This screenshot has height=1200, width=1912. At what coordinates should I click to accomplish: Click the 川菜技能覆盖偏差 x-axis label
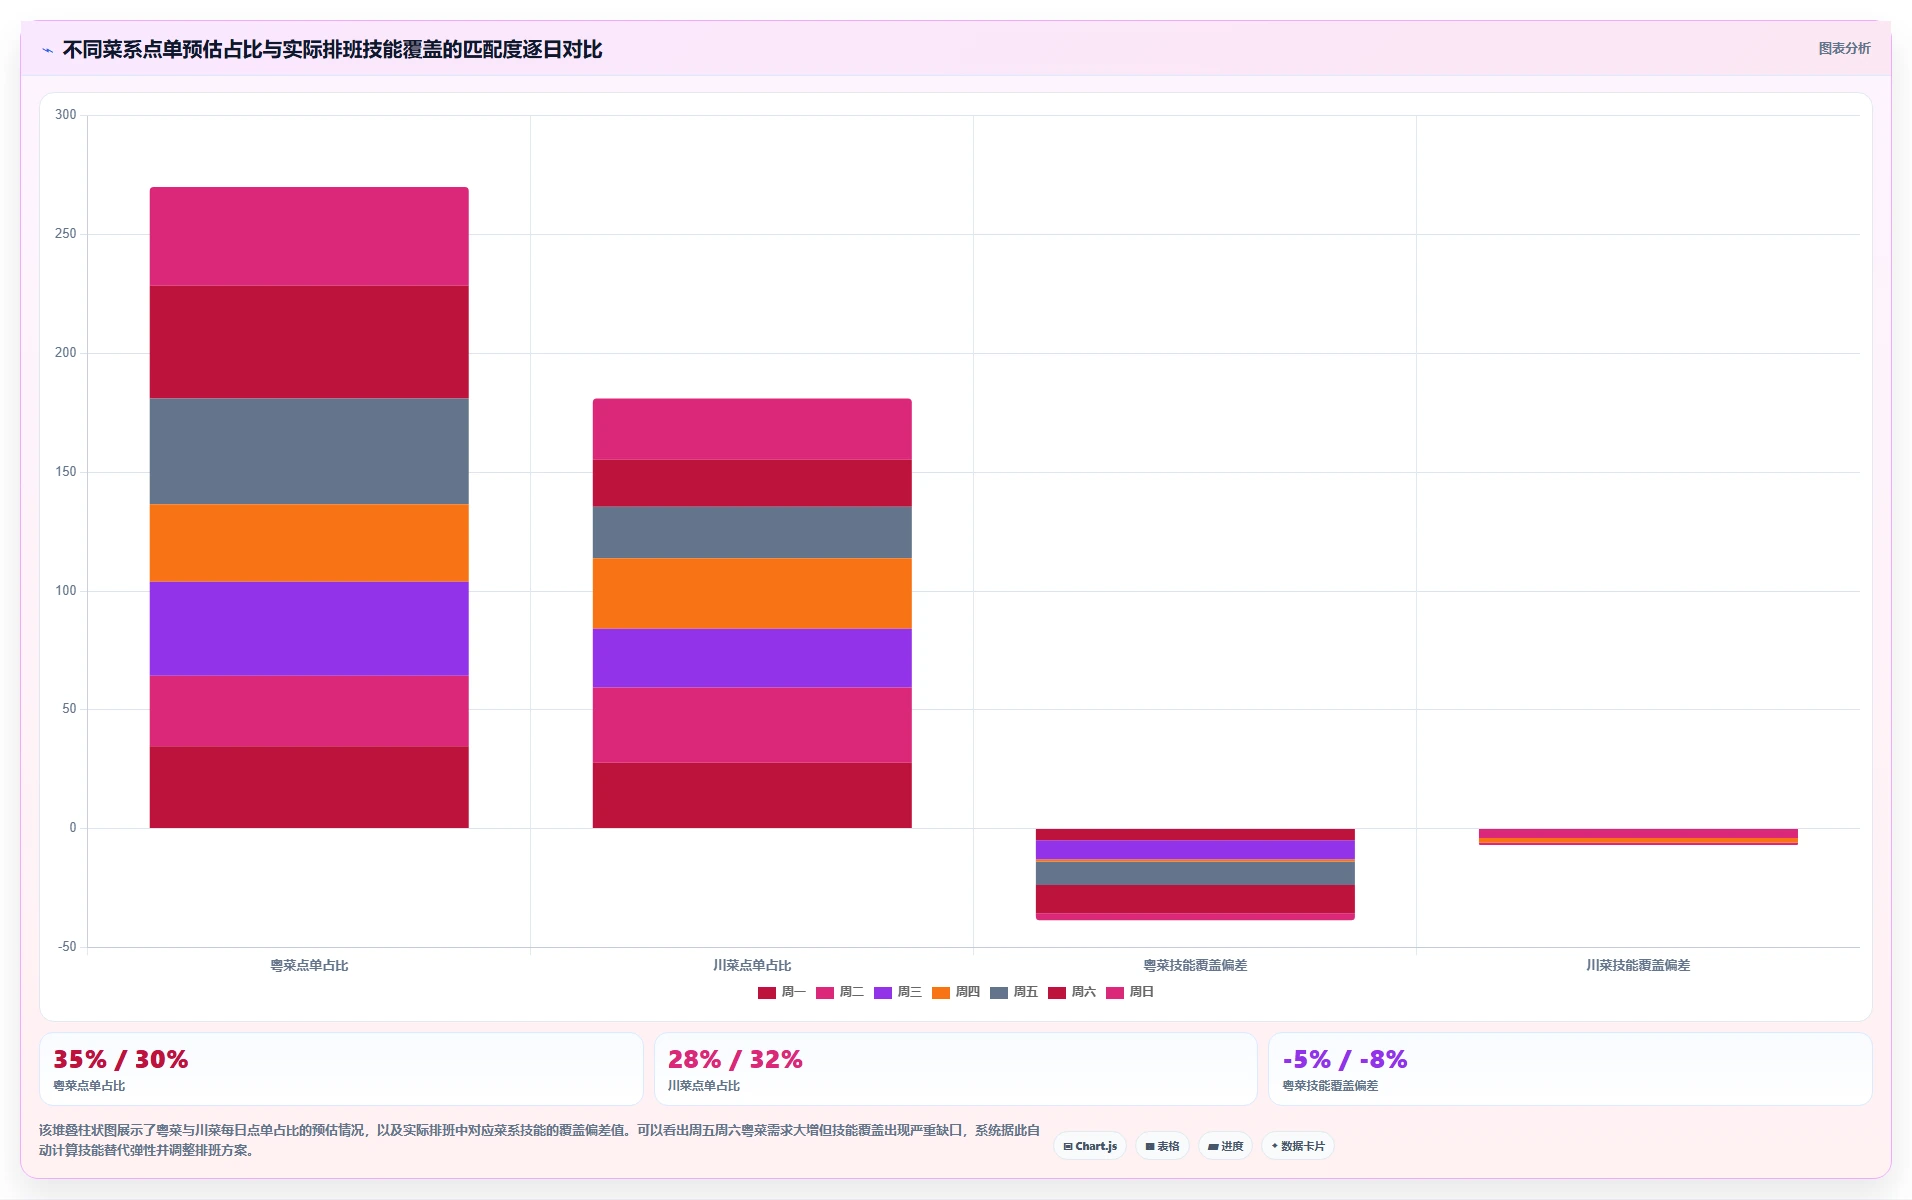coord(1638,965)
